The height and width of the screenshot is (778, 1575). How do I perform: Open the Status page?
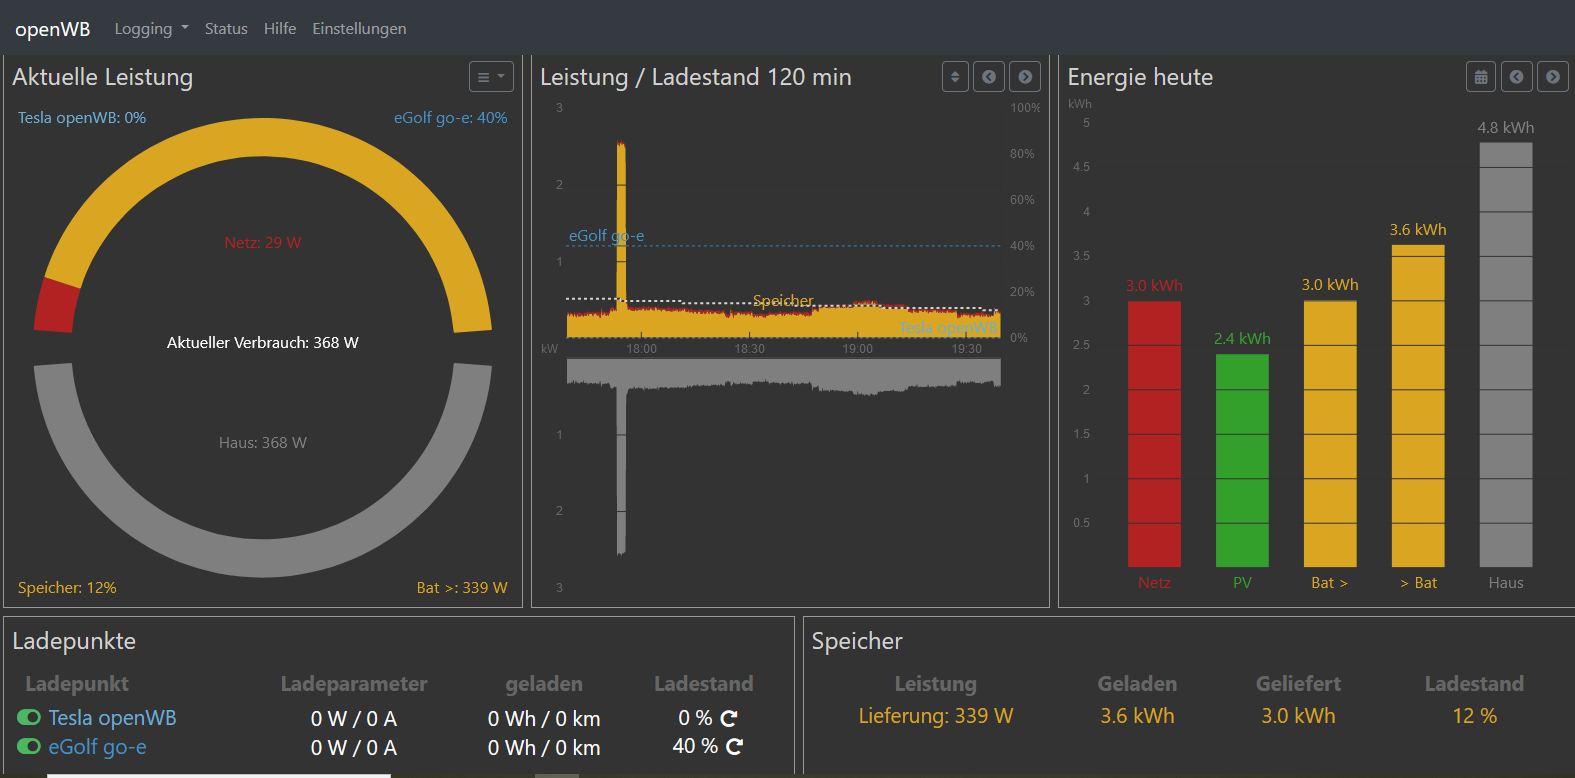(226, 29)
